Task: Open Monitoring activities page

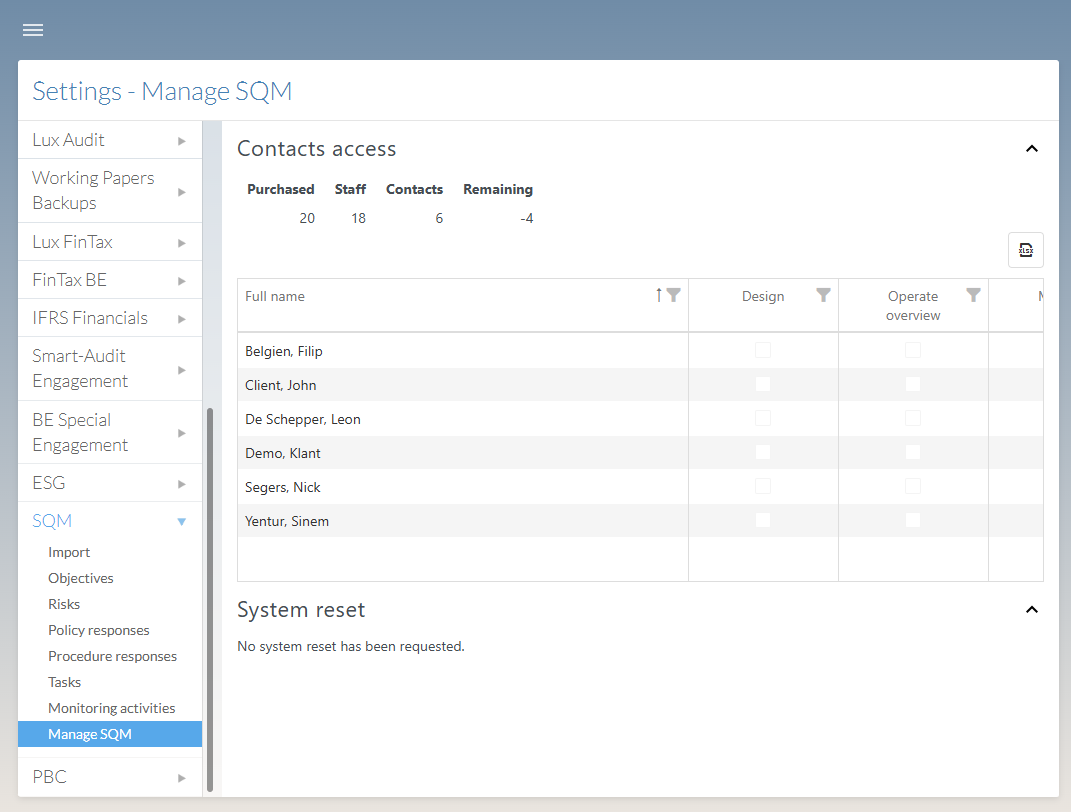Action: coord(111,708)
